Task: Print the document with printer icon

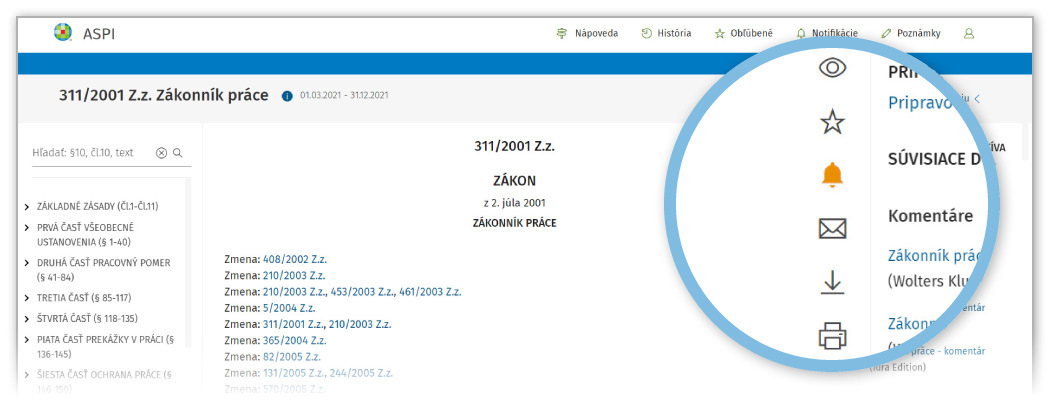Action: point(832,337)
